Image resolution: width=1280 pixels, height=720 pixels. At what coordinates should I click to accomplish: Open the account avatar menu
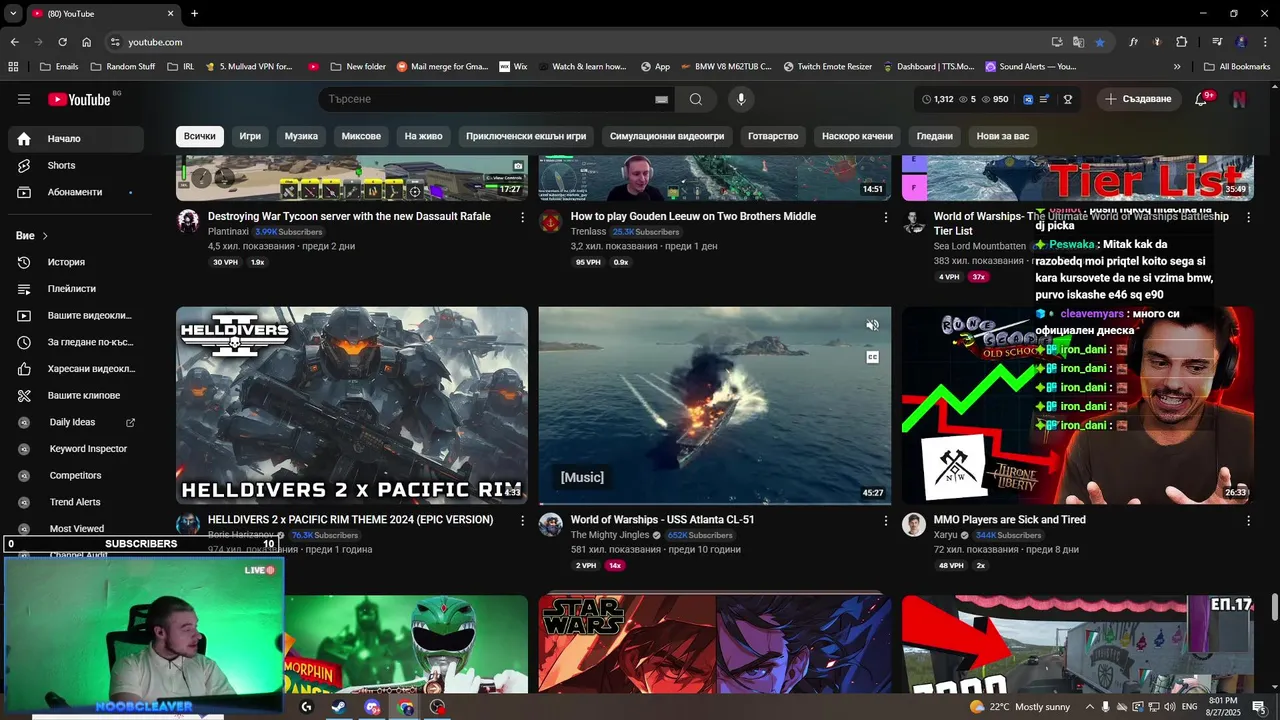tap(1239, 99)
